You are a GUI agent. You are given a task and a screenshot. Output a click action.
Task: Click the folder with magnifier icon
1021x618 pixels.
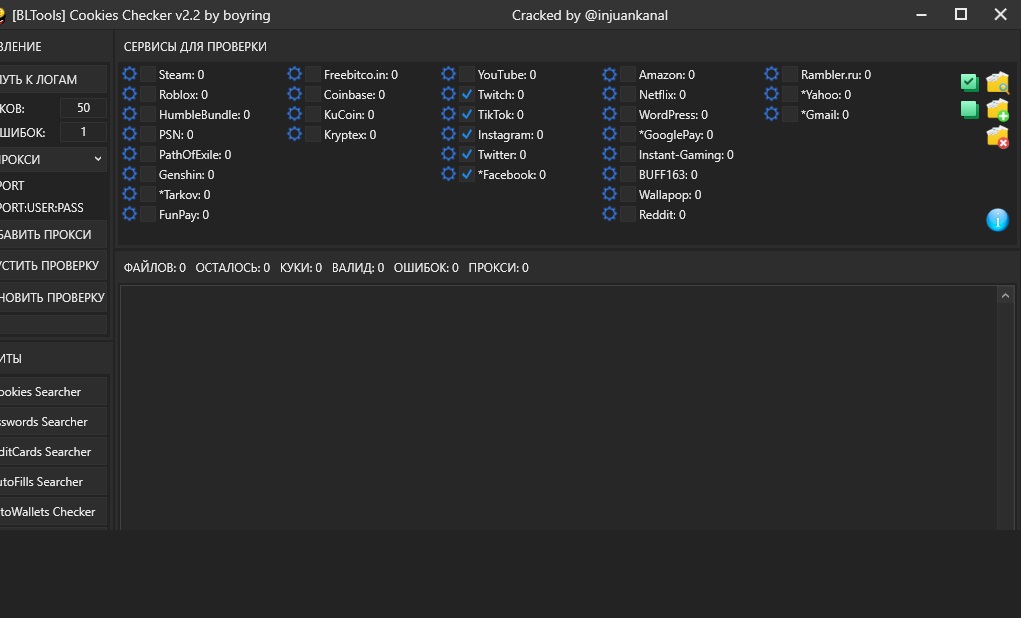[997, 82]
